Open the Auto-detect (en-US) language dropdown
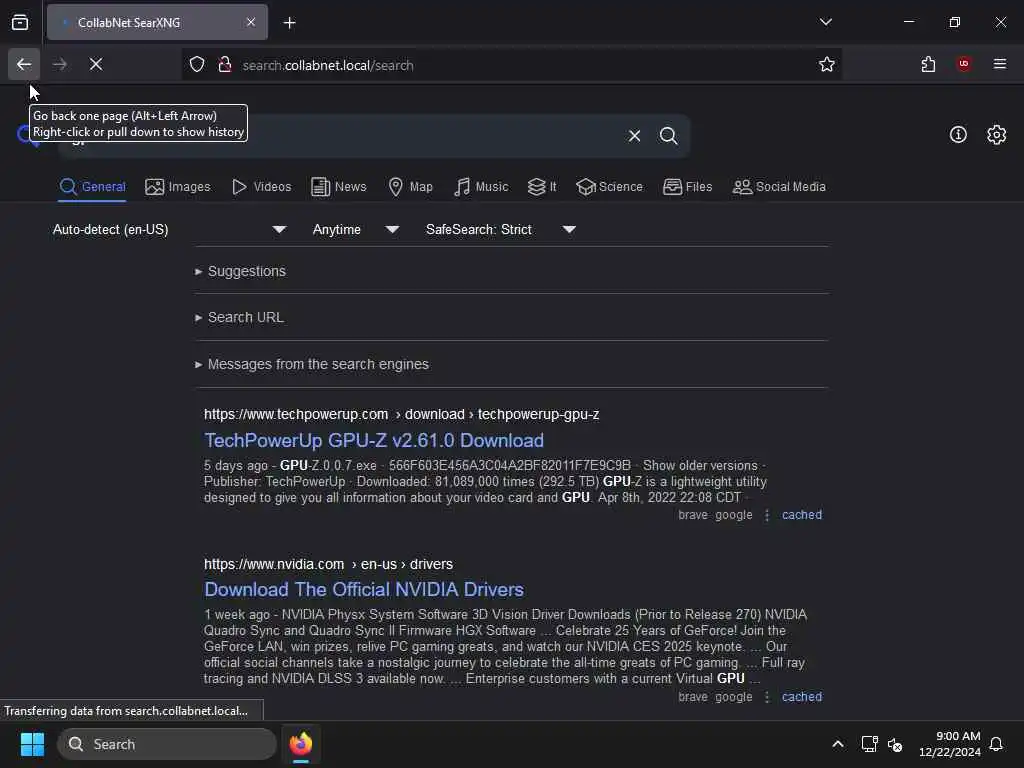Screen dimensions: 1024x768 click(x=170, y=229)
